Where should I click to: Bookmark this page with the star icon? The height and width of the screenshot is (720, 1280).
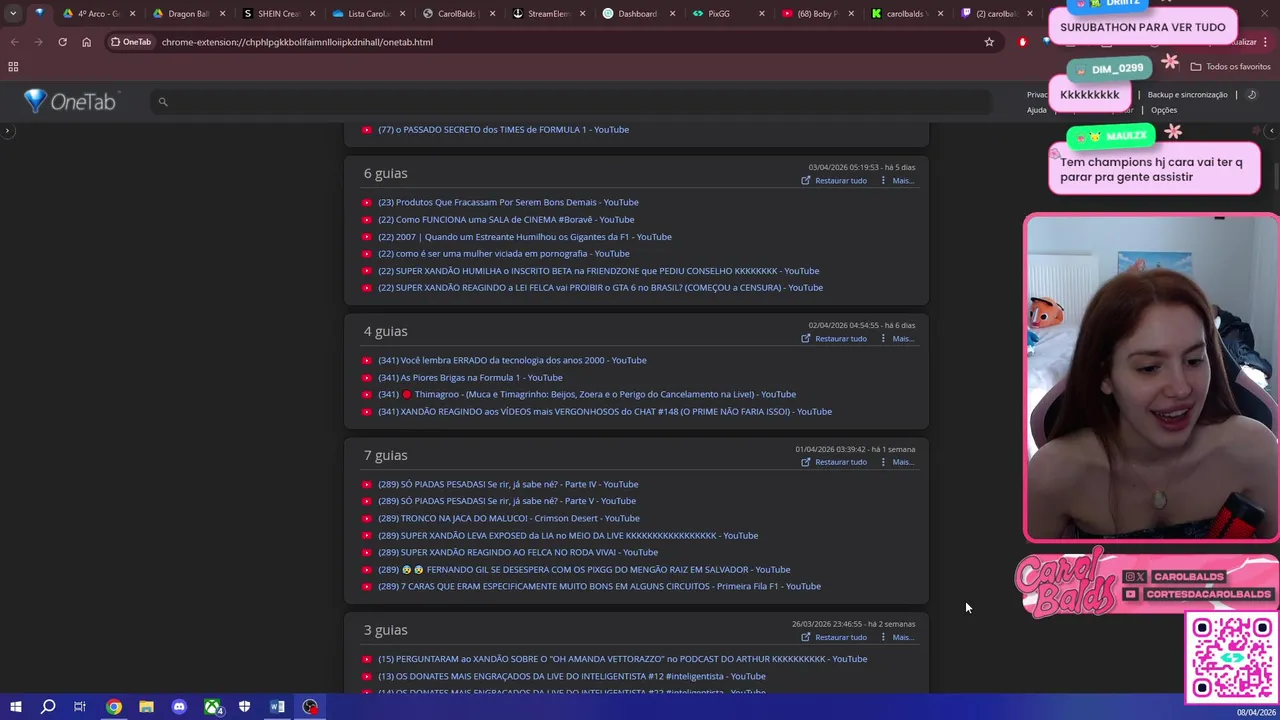pos(989,42)
